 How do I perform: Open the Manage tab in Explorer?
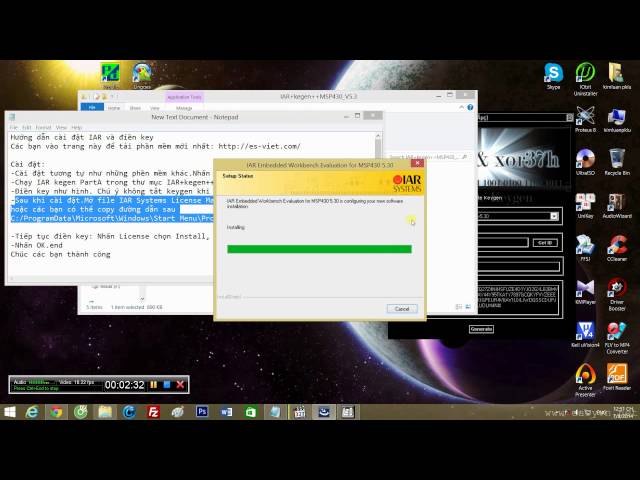184,108
